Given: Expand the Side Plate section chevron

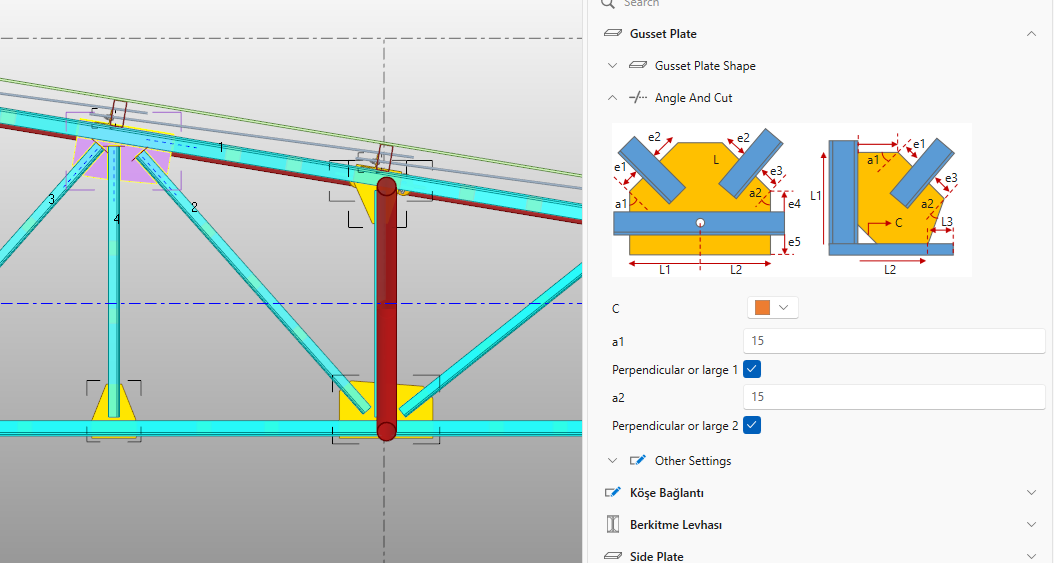Looking at the screenshot, I should 1031,556.
